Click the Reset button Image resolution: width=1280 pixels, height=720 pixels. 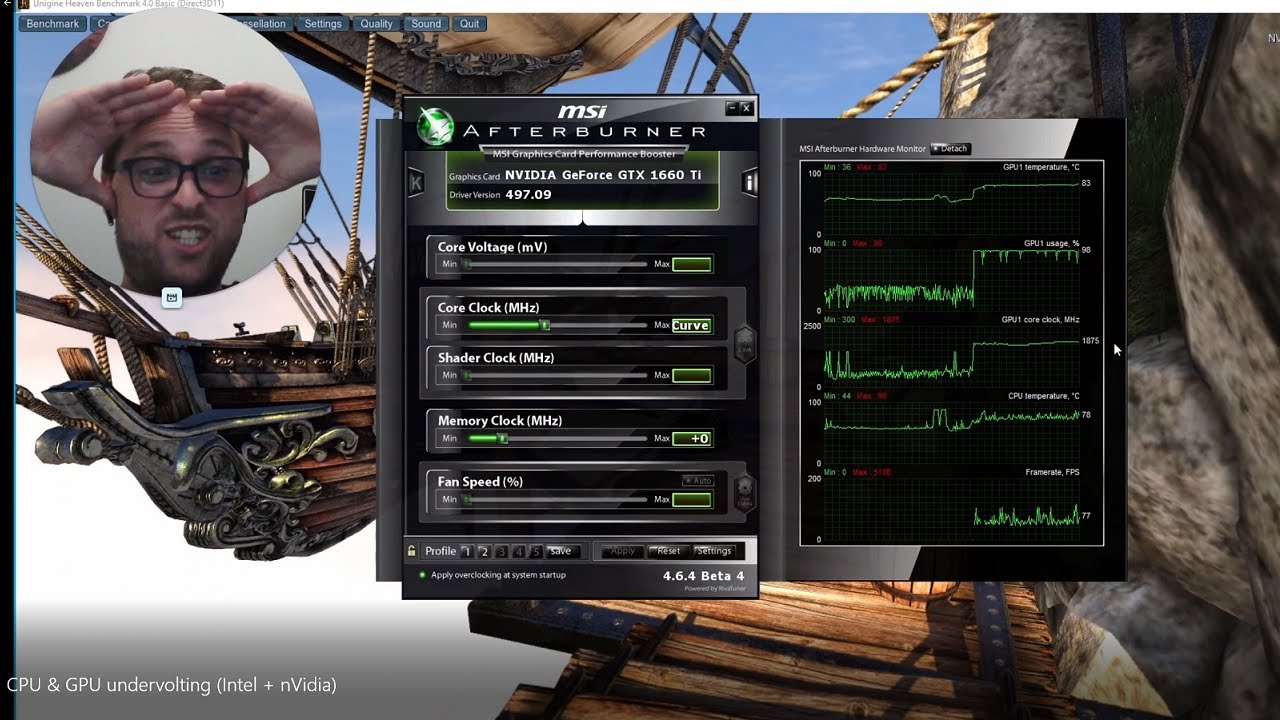(668, 551)
